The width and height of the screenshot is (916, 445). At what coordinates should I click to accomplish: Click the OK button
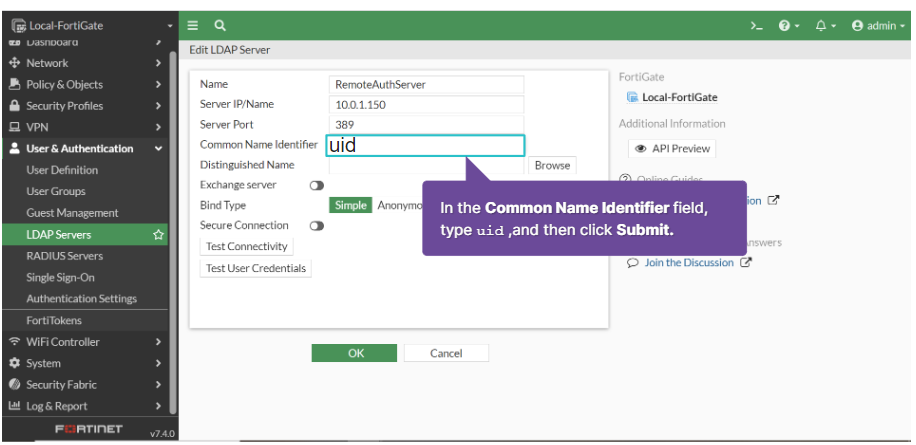coord(354,353)
